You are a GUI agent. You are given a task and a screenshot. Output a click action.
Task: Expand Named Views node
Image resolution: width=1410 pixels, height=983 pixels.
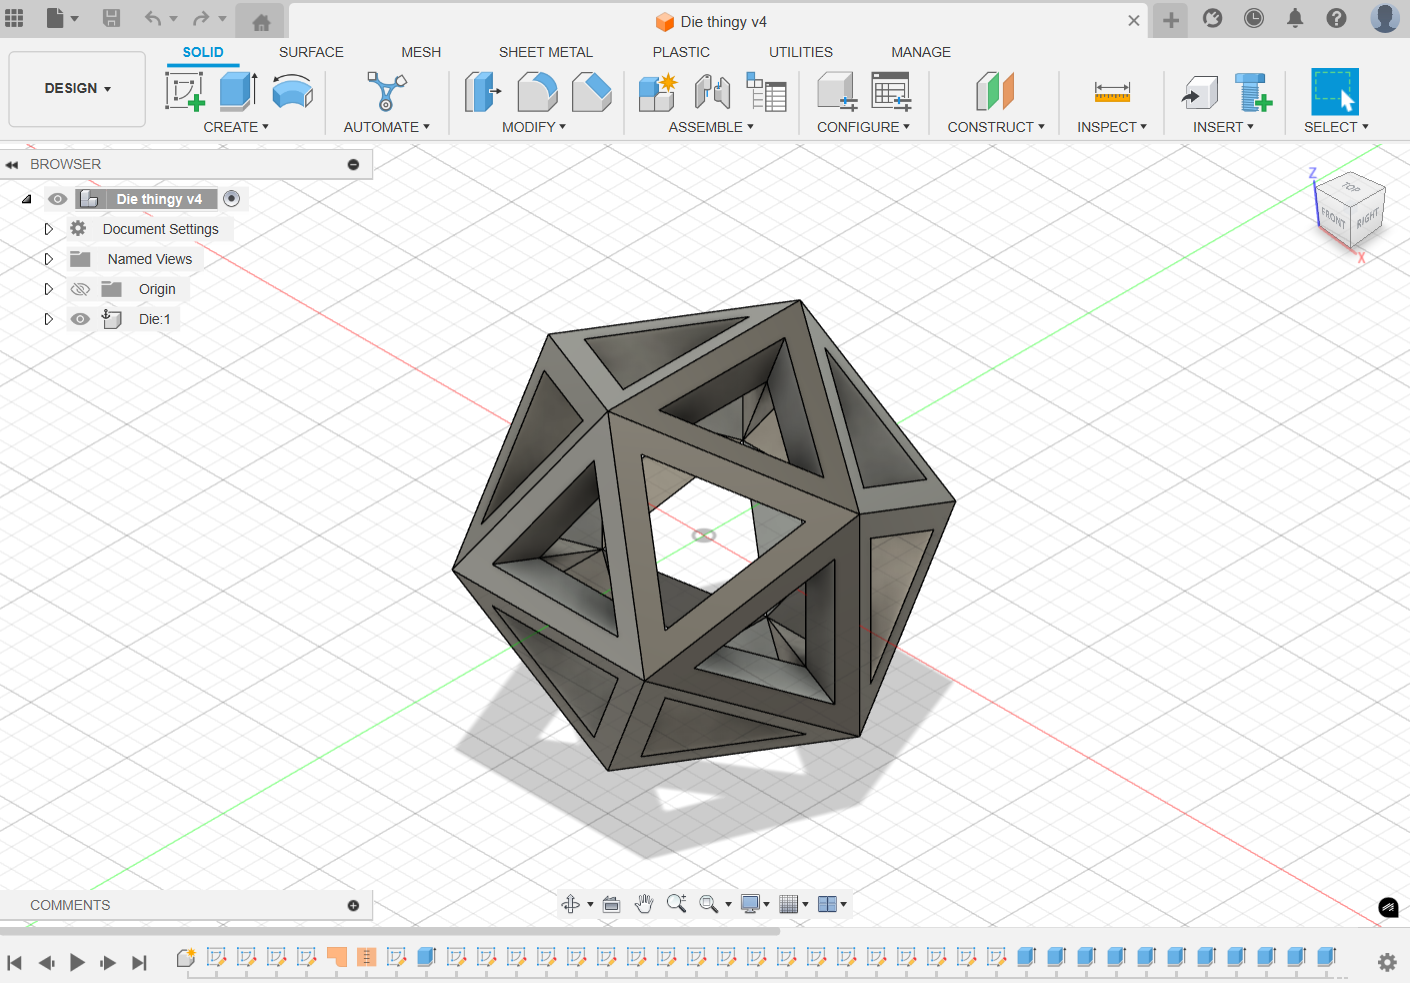click(x=48, y=259)
